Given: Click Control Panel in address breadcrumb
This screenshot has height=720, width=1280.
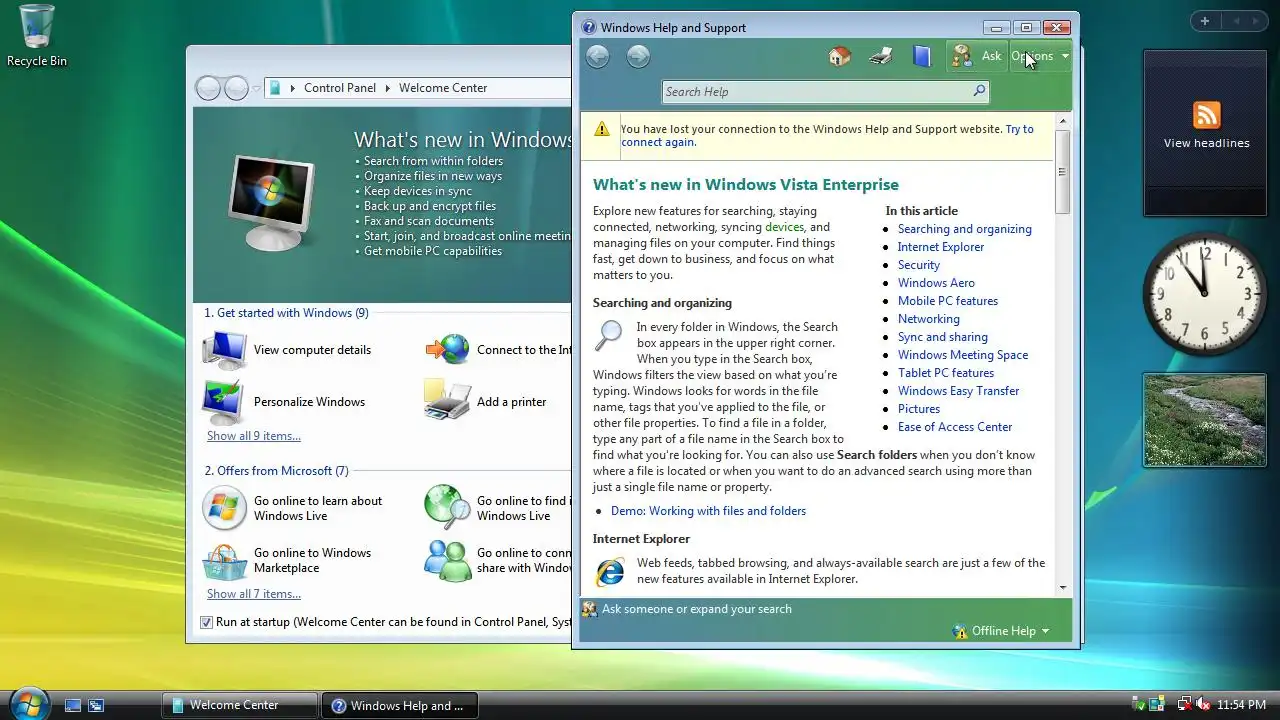Looking at the screenshot, I should [x=340, y=88].
